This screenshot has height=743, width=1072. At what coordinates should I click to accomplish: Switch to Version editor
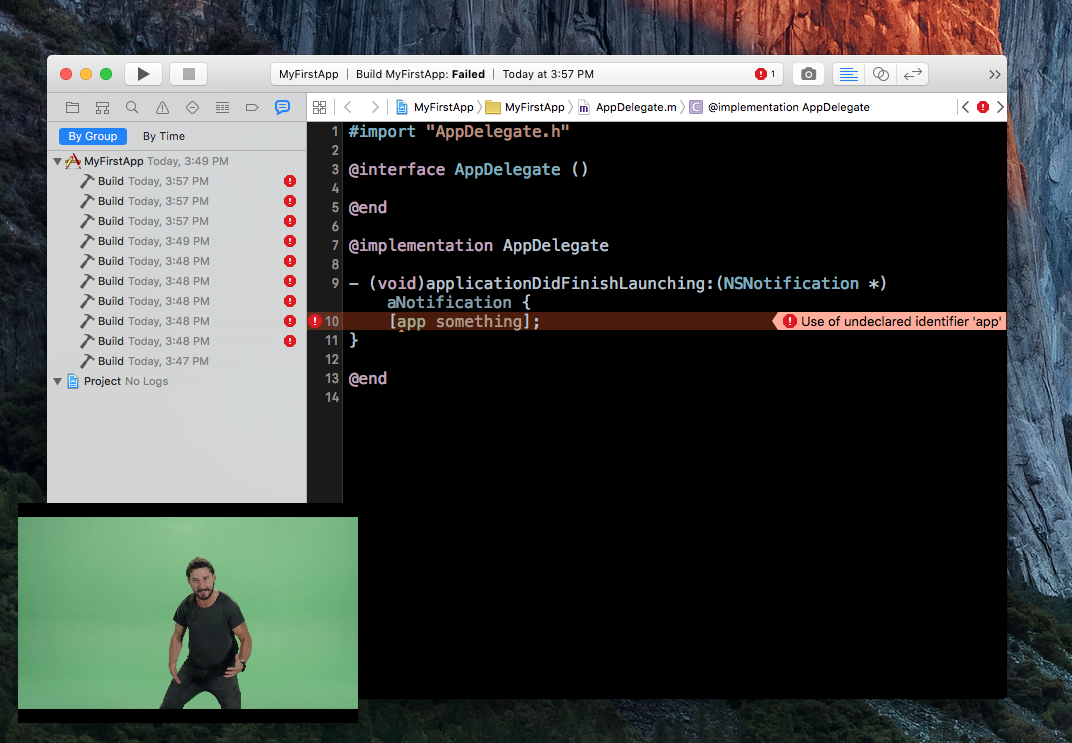913,74
